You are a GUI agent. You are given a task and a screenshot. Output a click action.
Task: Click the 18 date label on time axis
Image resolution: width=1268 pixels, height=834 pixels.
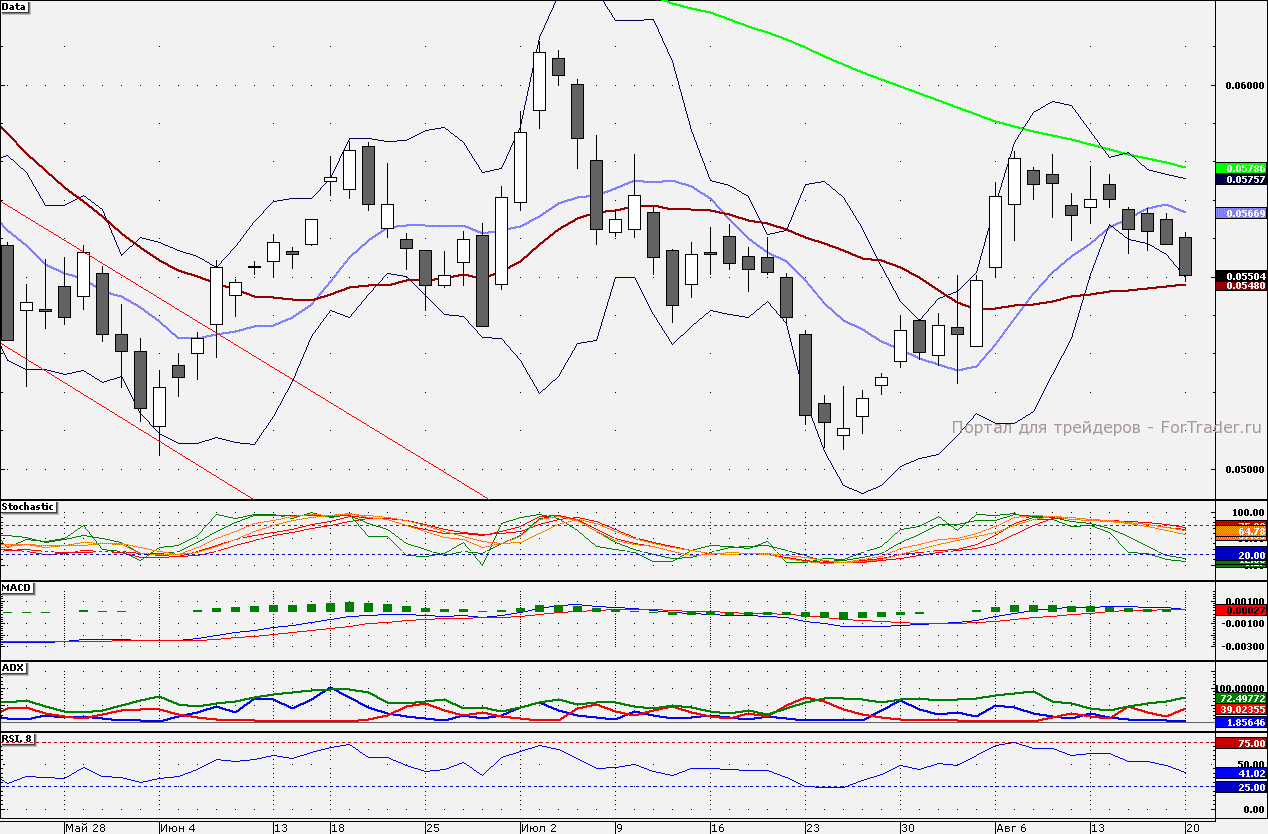click(x=338, y=828)
